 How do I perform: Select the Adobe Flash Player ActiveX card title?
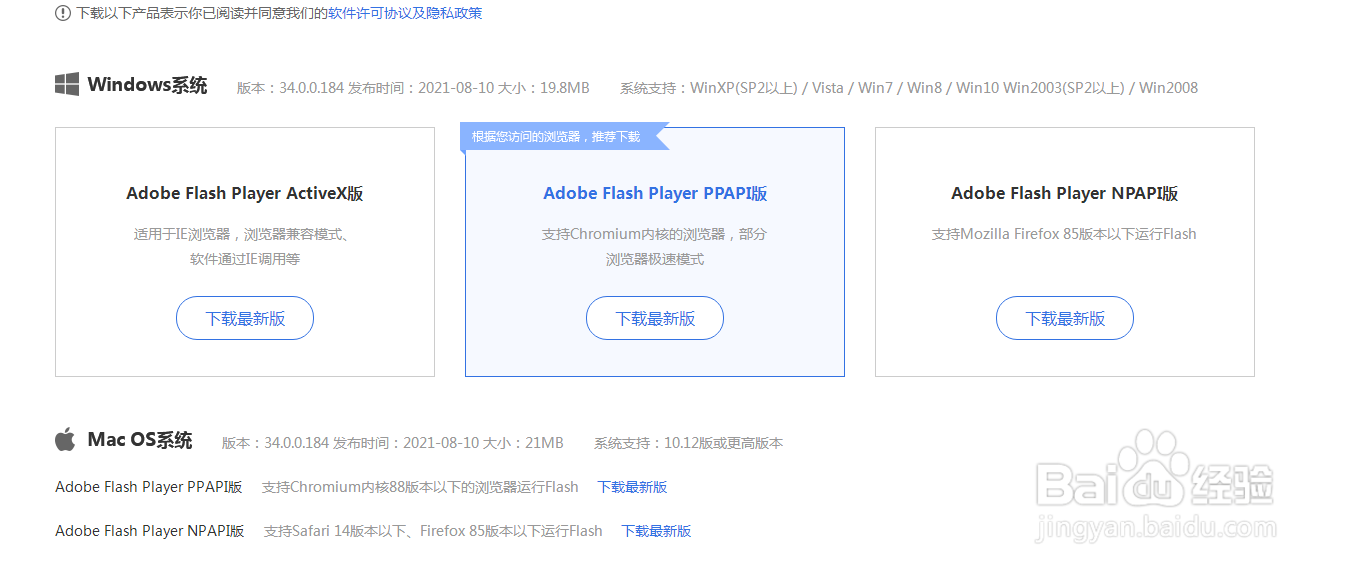click(x=245, y=193)
